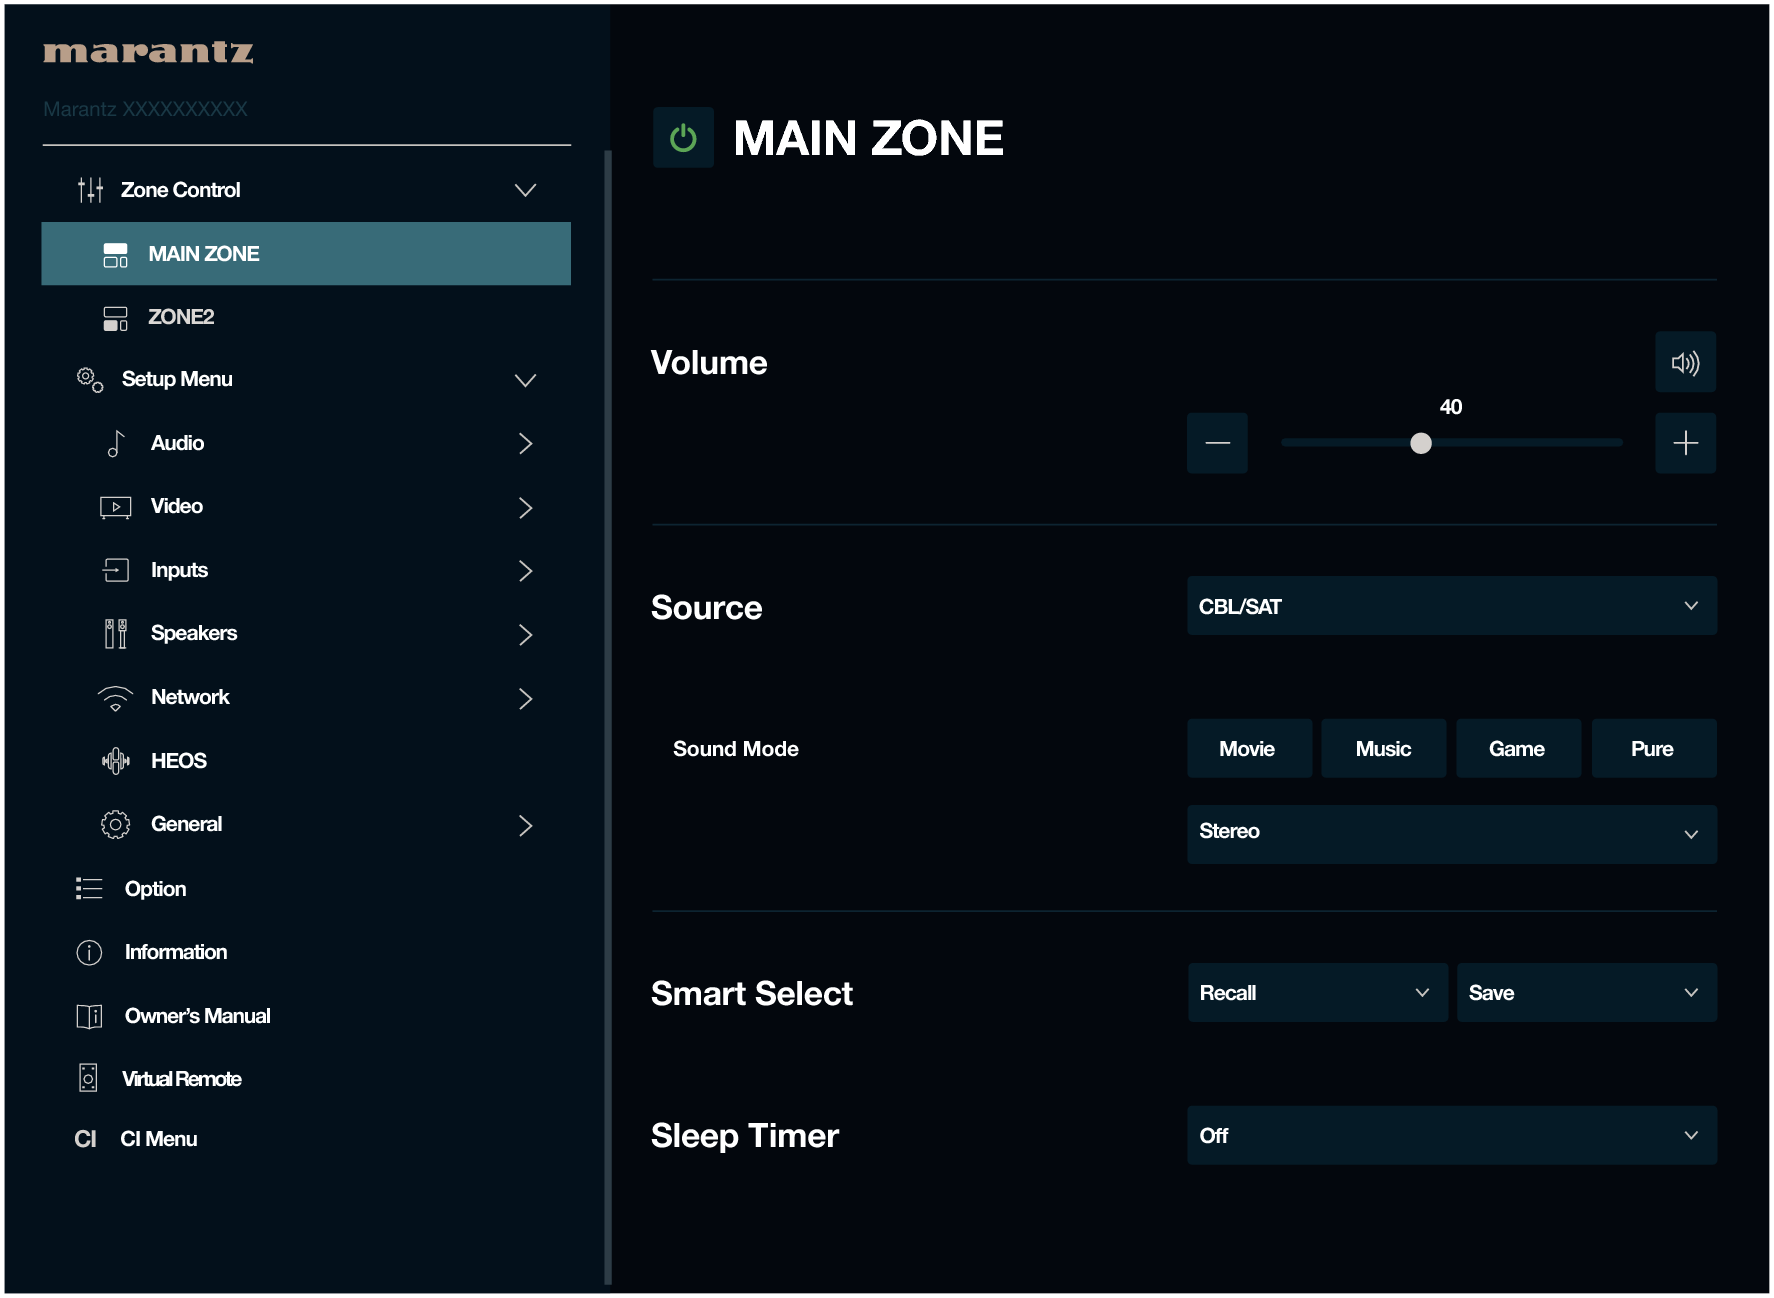Mute the volume with speaker icon

(x=1685, y=362)
